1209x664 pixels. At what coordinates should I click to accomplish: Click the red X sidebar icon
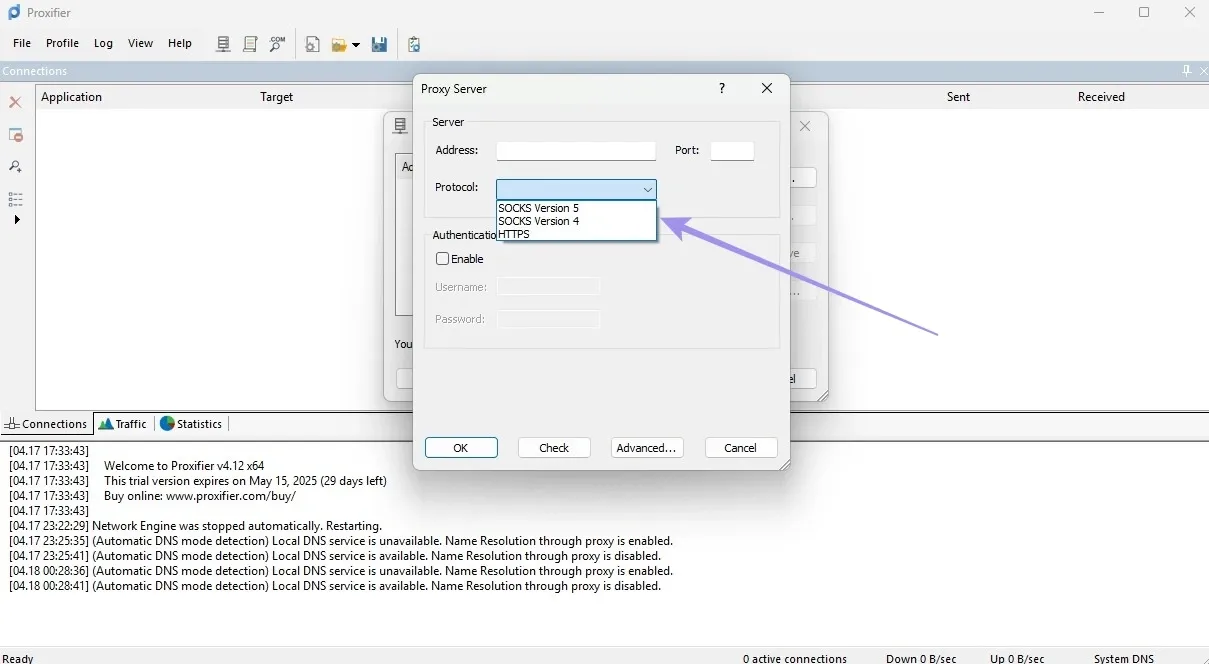(15, 102)
